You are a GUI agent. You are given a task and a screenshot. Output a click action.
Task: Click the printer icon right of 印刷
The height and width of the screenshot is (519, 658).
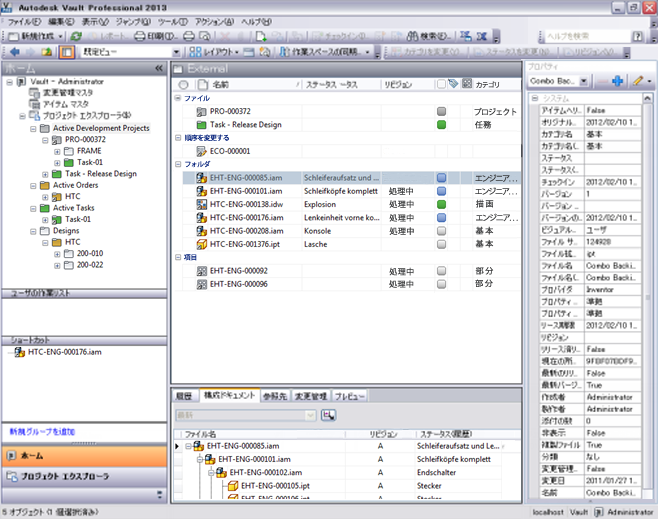pos(189,37)
